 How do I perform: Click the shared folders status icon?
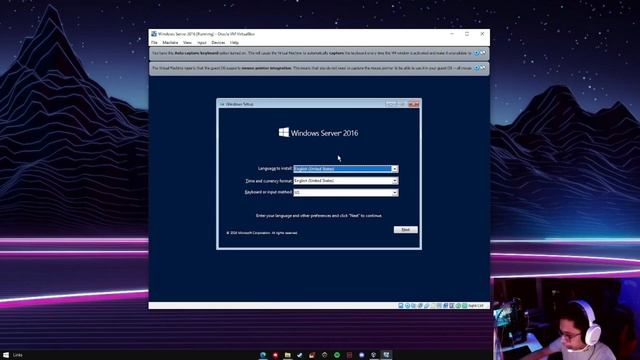point(433,306)
